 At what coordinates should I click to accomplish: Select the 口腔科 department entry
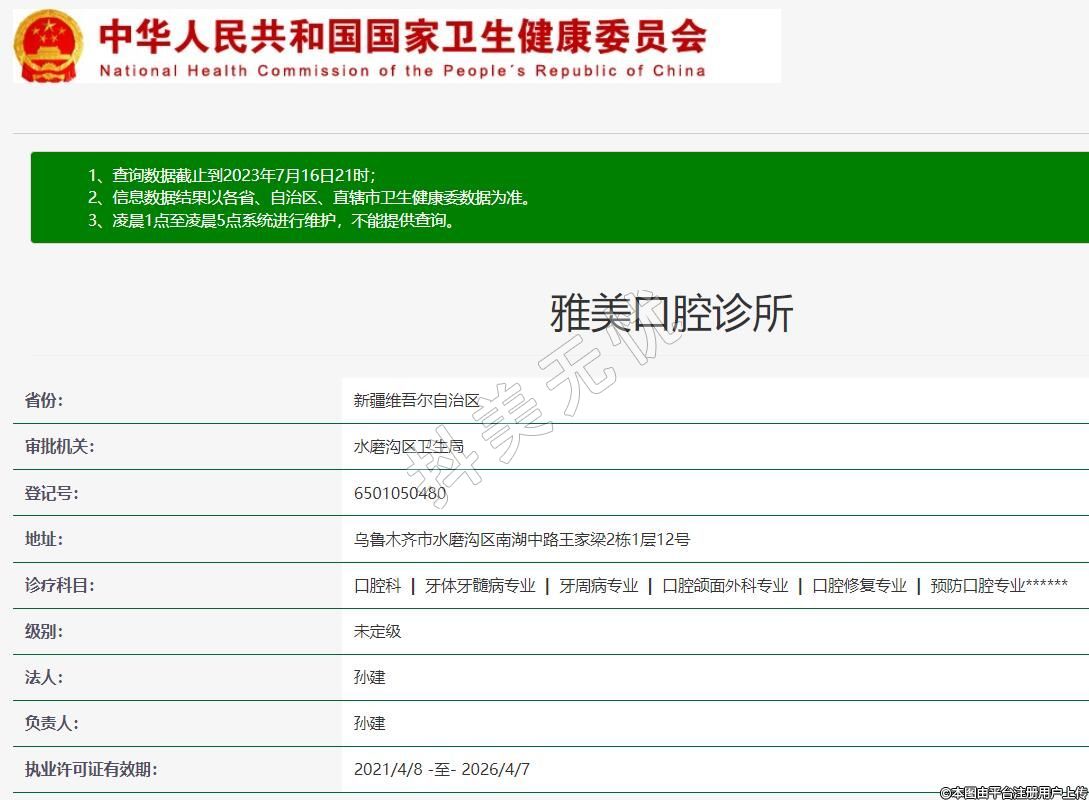coord(377,586)
